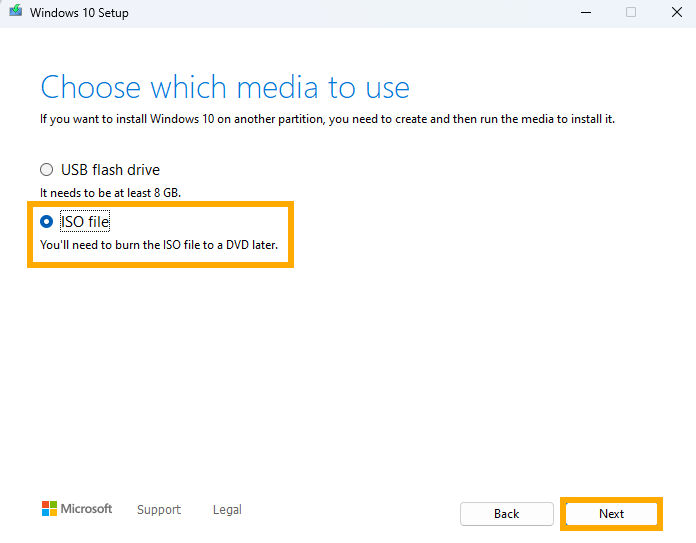Screen dimensions: 696x543
Task: Open the Legal link
Action: point(227,509)
